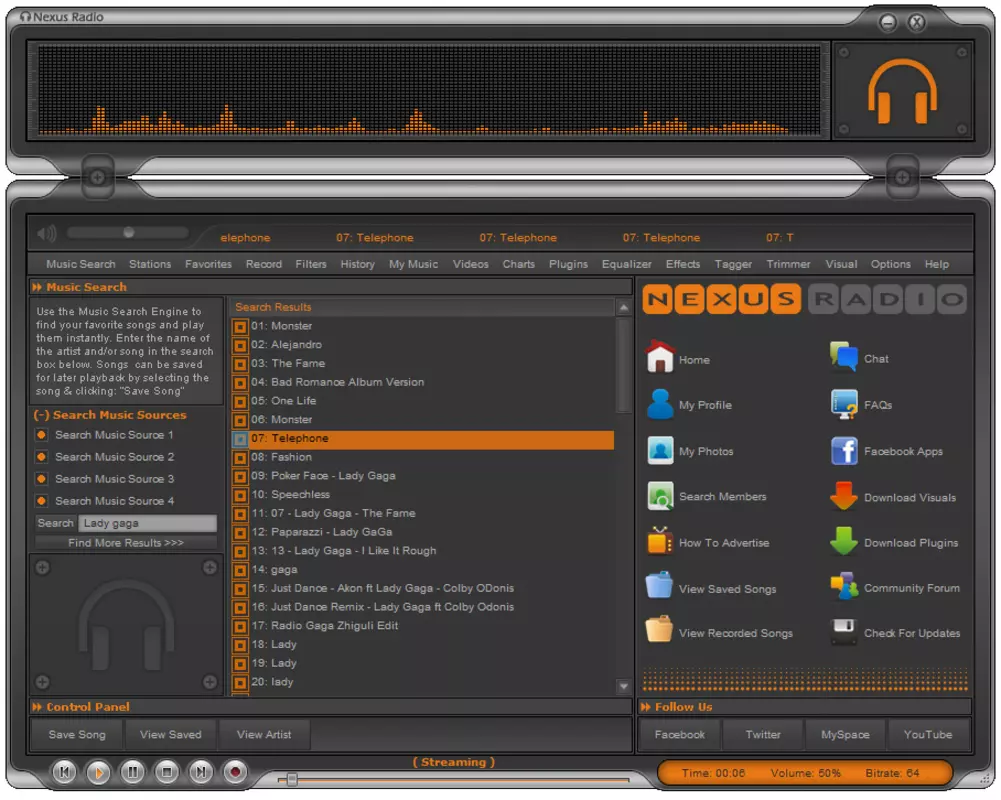Select 04: Bad Romance Album Version
1001x800 pixels.
(x=423, y=382)
